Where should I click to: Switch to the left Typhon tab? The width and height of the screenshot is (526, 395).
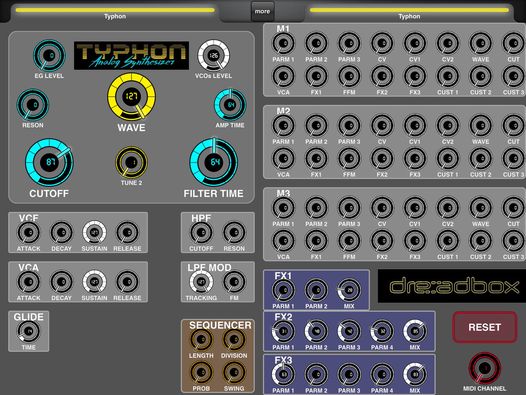115,13
